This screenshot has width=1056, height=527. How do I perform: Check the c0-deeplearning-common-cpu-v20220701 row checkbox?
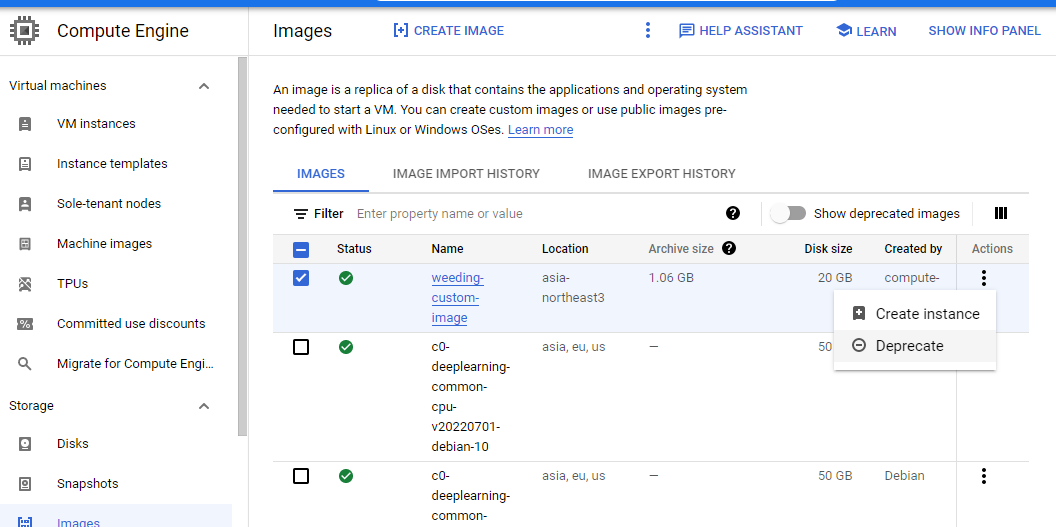(301, 347)
